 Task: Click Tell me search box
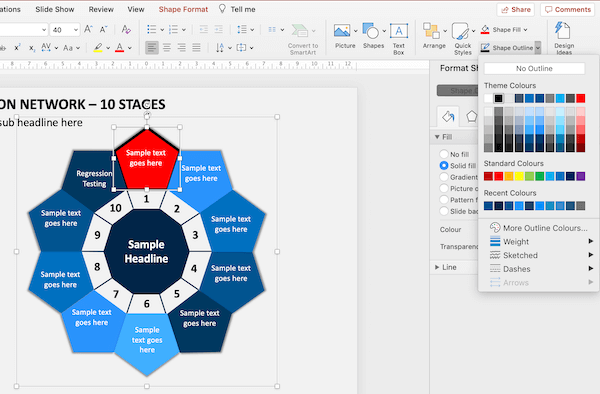tap(237, 9)
